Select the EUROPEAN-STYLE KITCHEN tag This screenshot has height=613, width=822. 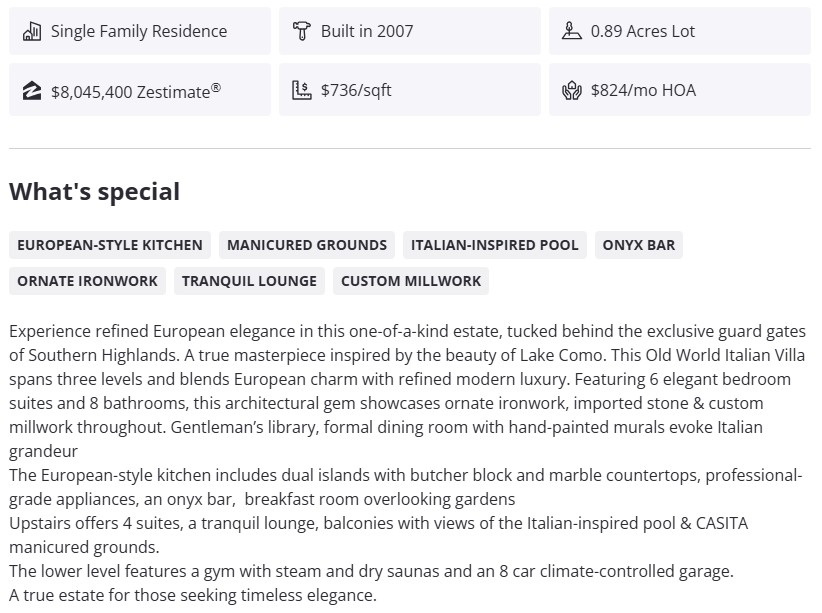pos(110,245)
